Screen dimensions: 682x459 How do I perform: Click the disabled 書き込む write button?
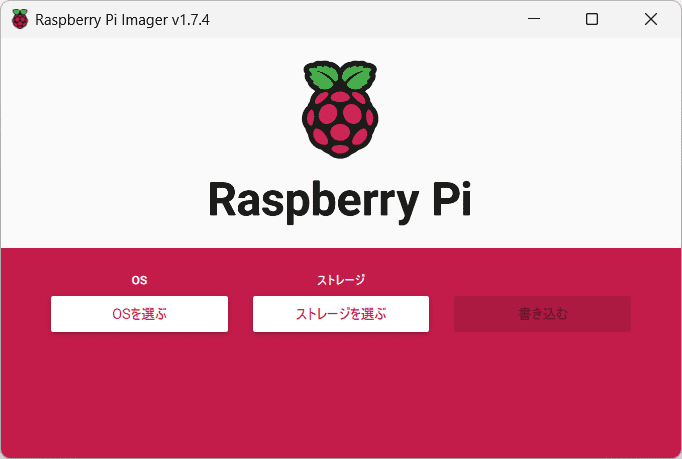pos(542,314)
